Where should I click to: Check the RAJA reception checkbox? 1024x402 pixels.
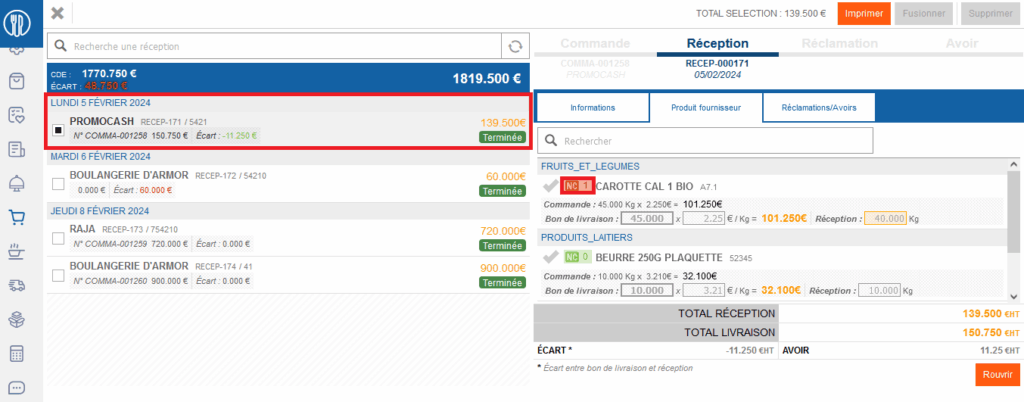pyautogui.click(x=58, y=237)
